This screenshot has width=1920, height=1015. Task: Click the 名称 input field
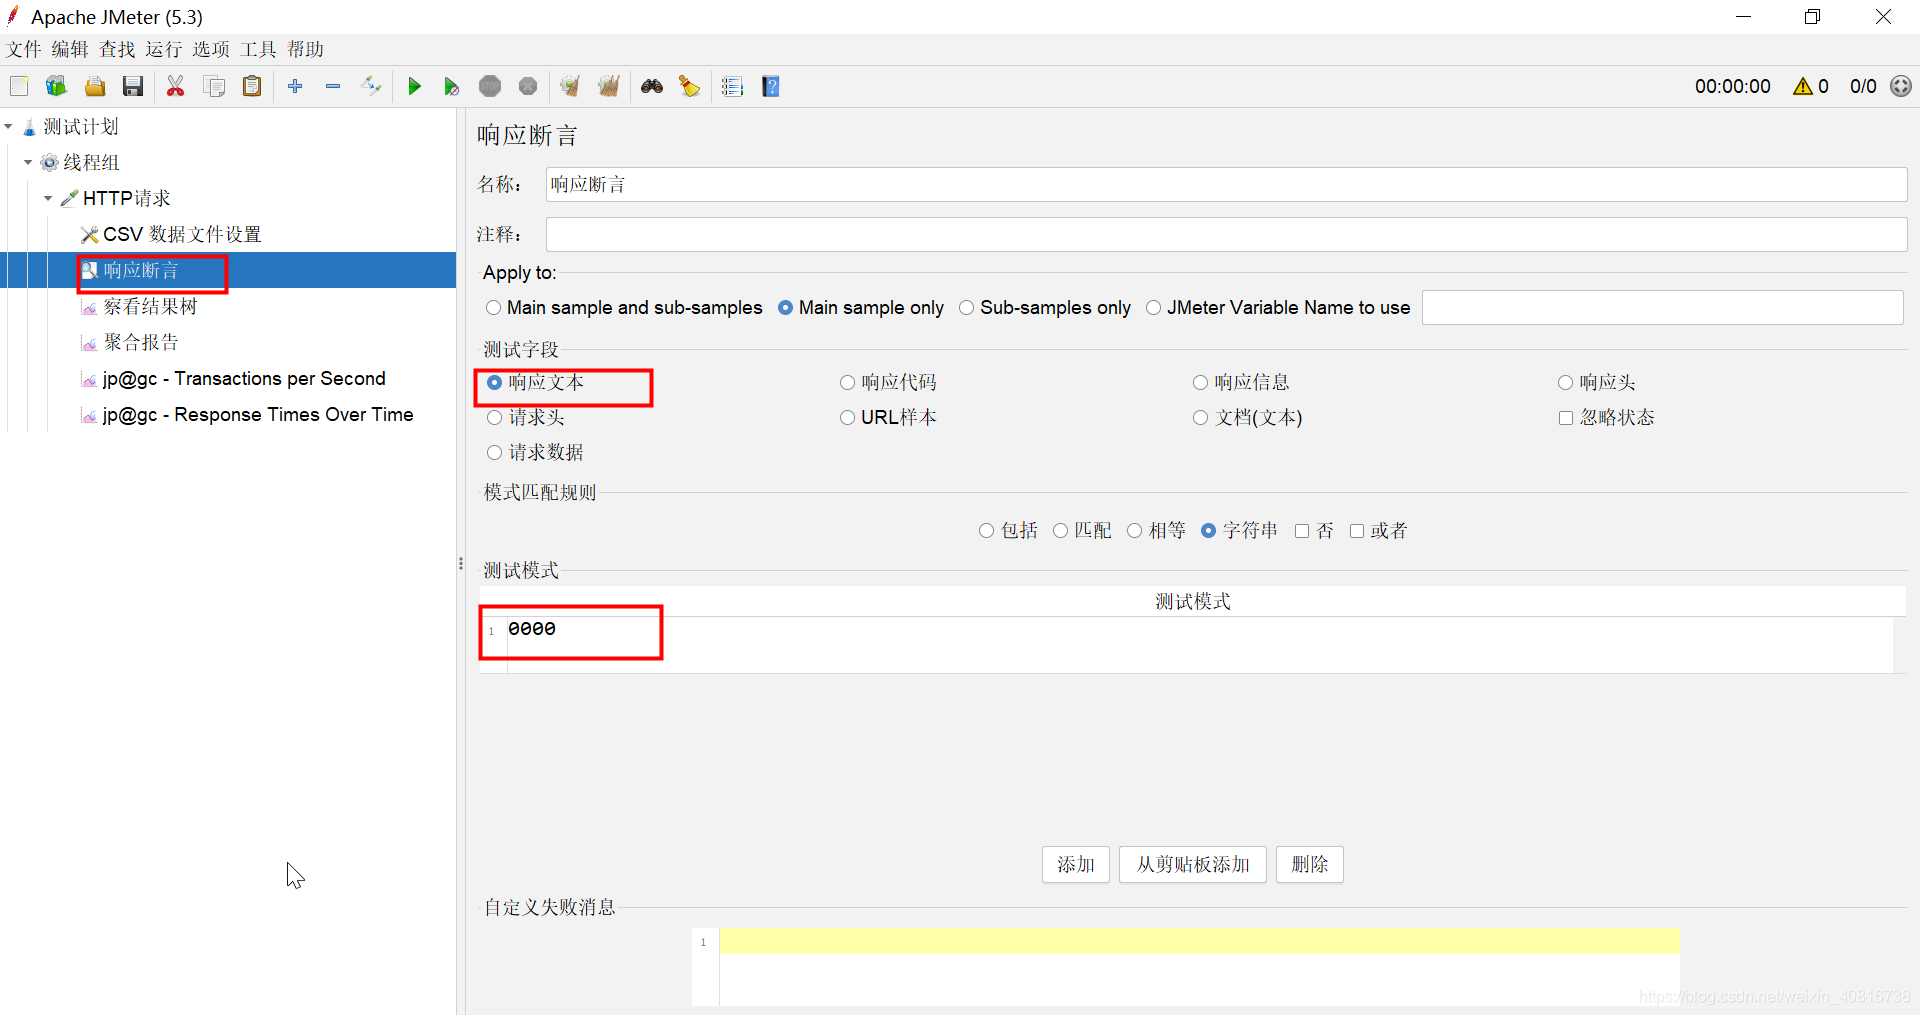(1226, 185)
